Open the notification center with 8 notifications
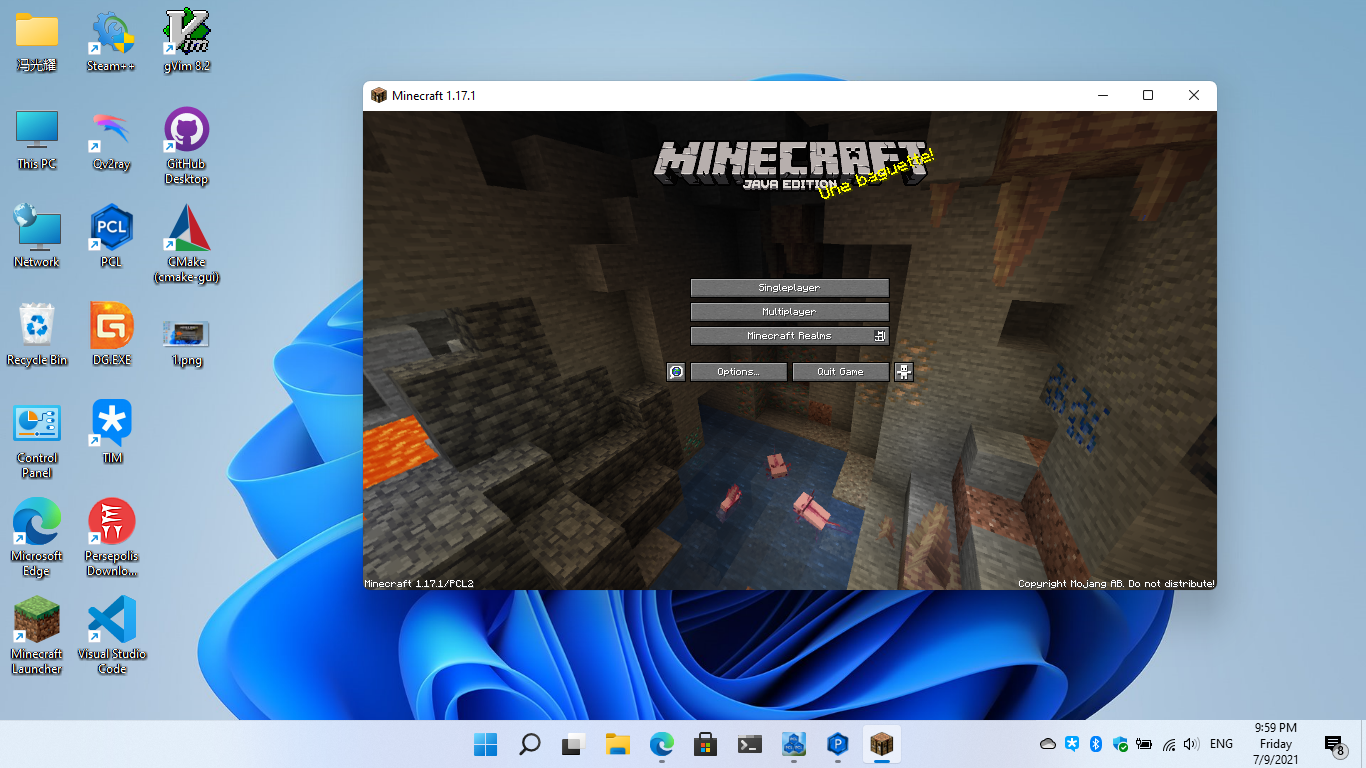1366x768 pixels. click(x=1334, y=744)
